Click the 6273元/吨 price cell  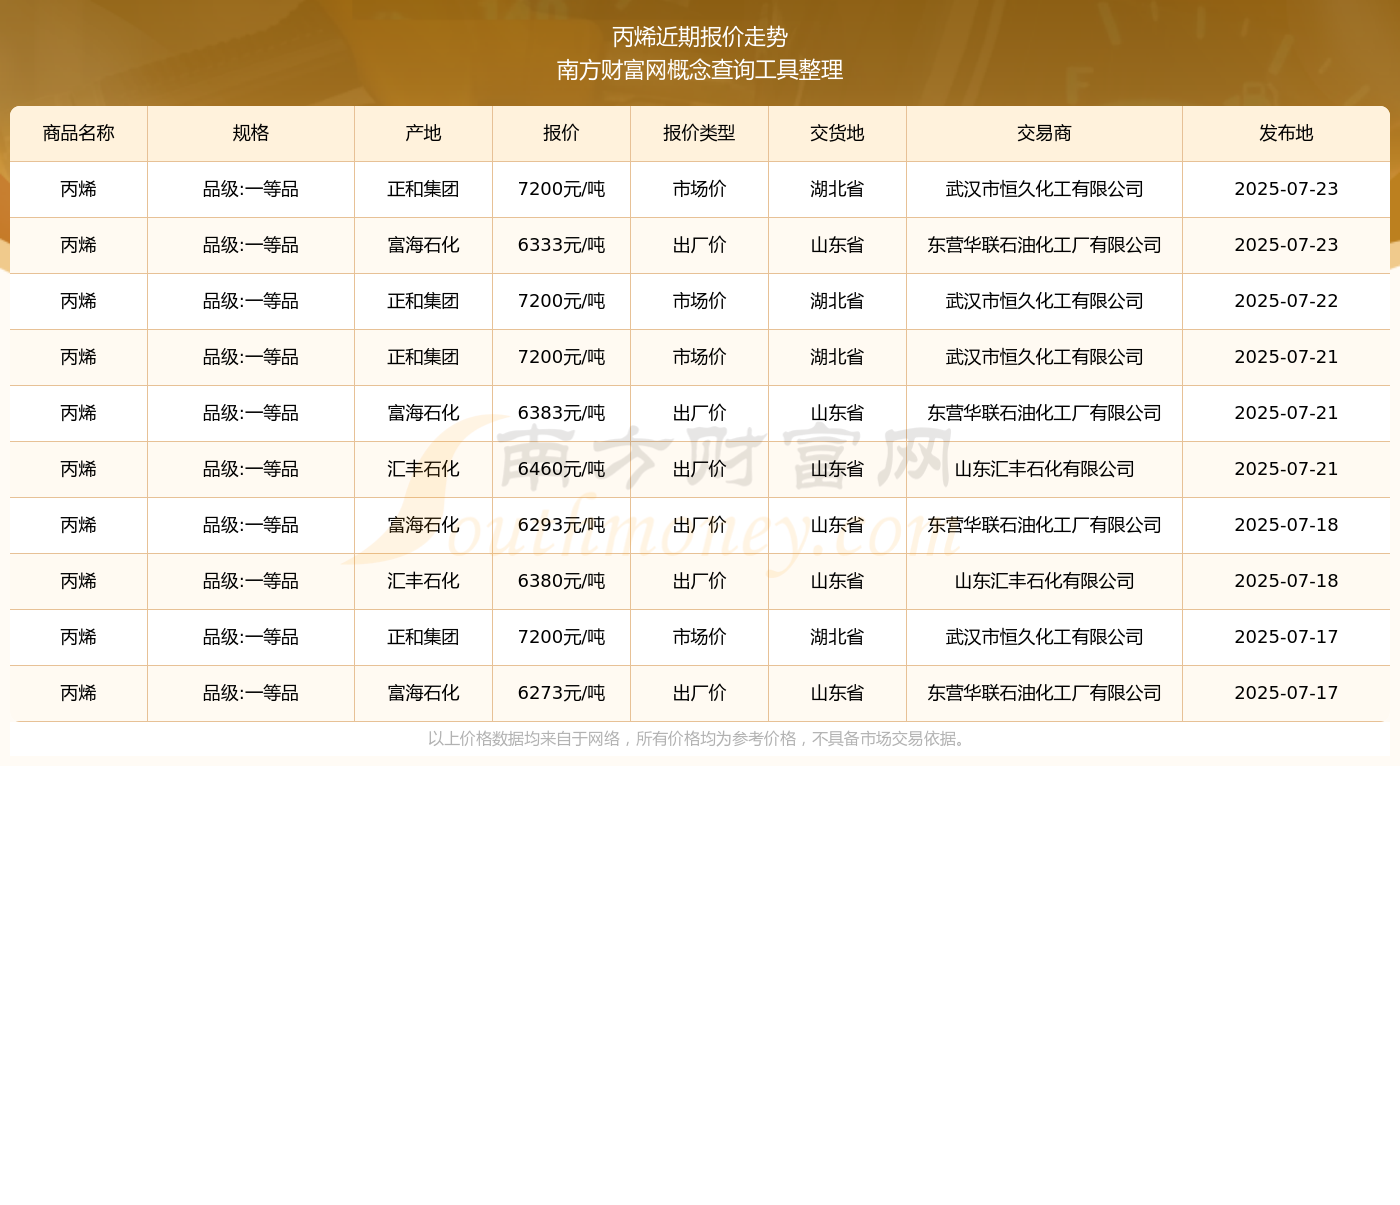pos(561,693)
